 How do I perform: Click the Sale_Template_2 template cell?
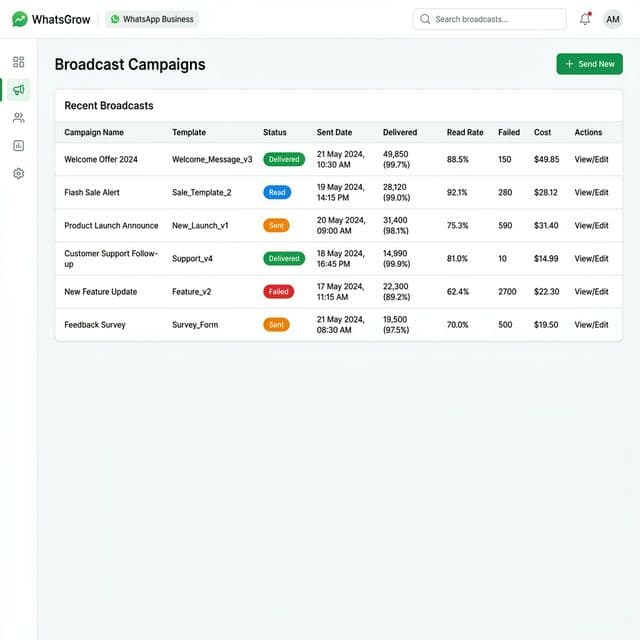(201, 193)
